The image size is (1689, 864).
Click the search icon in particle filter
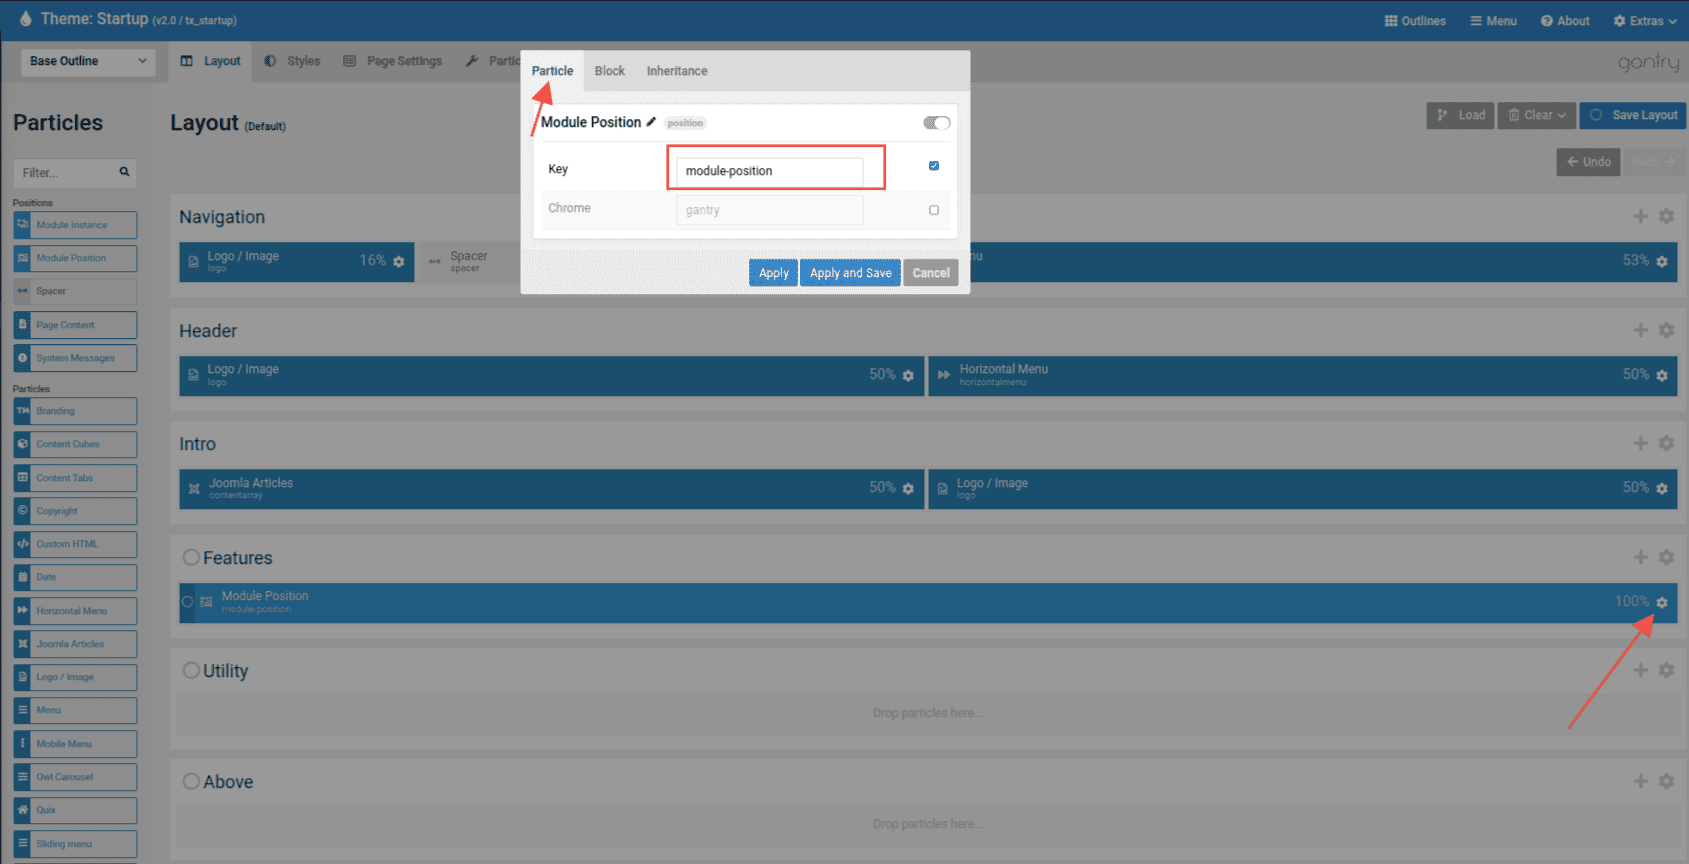[124, 172]
